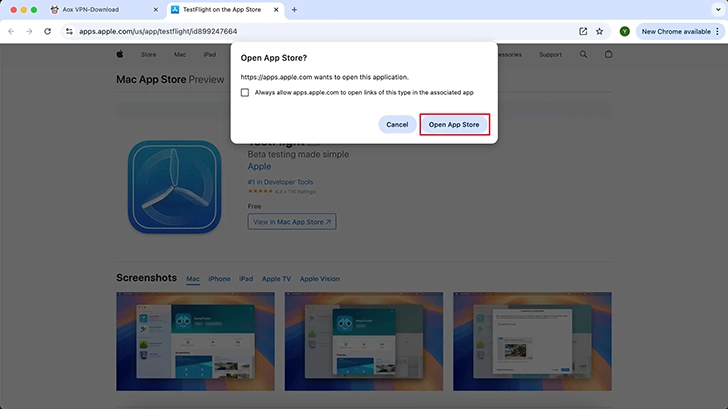Image resolution: width=728 pixels, height=409 pixels.
Task: Select TestFlight on the App Store tab
Action: pyautogui.click(x=222, y=9)
